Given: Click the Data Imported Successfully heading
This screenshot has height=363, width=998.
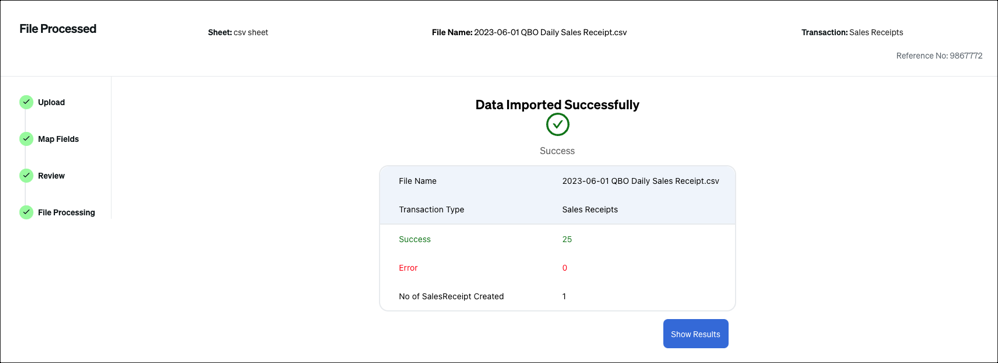Looking at the screenshot, I should click(558, 105).
